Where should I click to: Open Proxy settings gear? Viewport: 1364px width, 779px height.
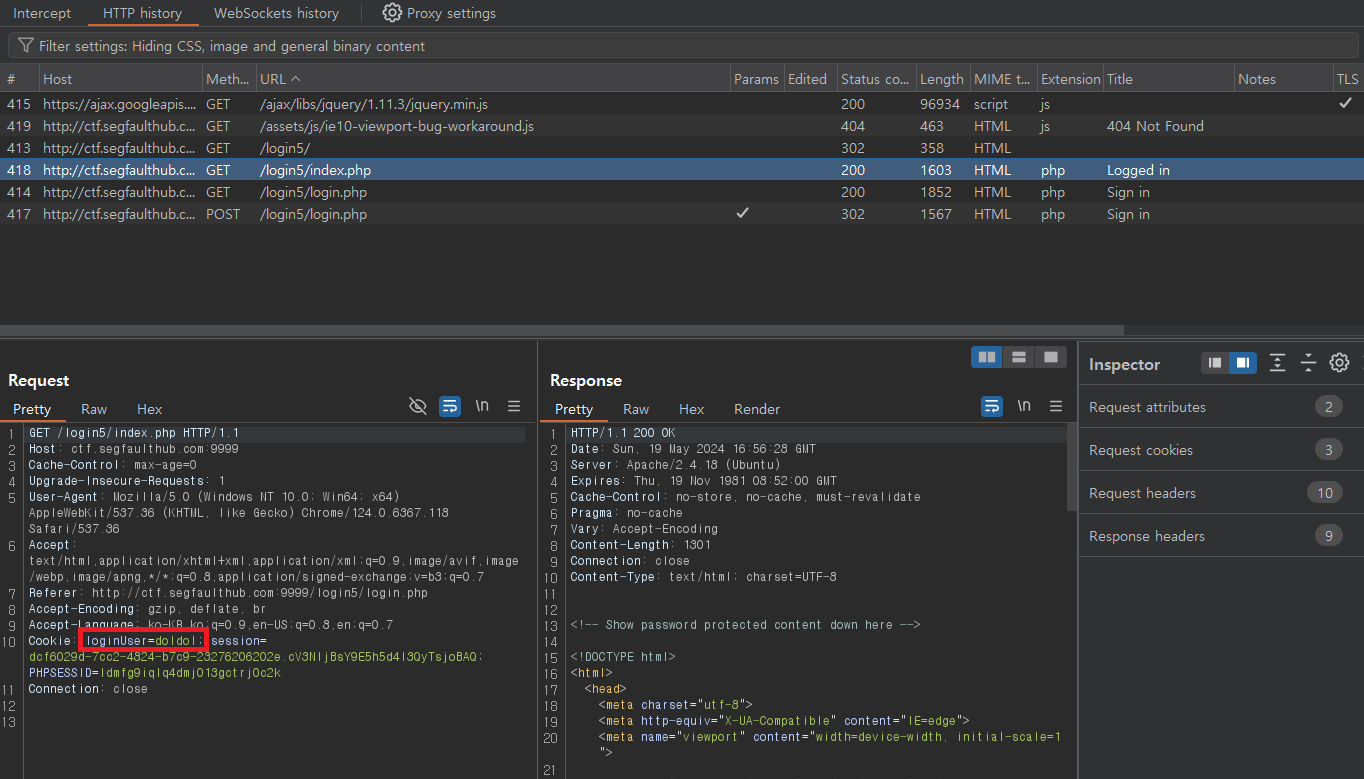pyautogui.click(x=392, y=13)
